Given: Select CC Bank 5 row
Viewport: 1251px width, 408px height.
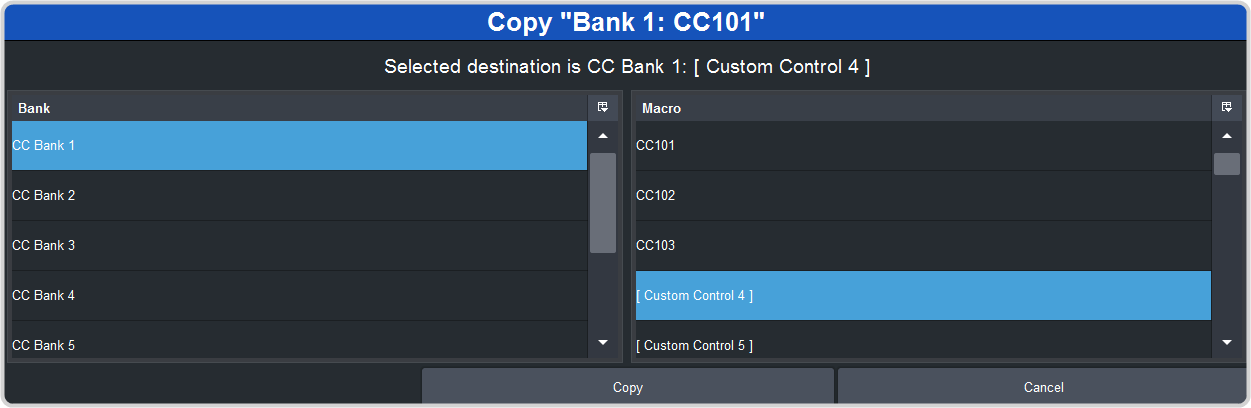Looking at the screenshot, I should tap(299, 344).
